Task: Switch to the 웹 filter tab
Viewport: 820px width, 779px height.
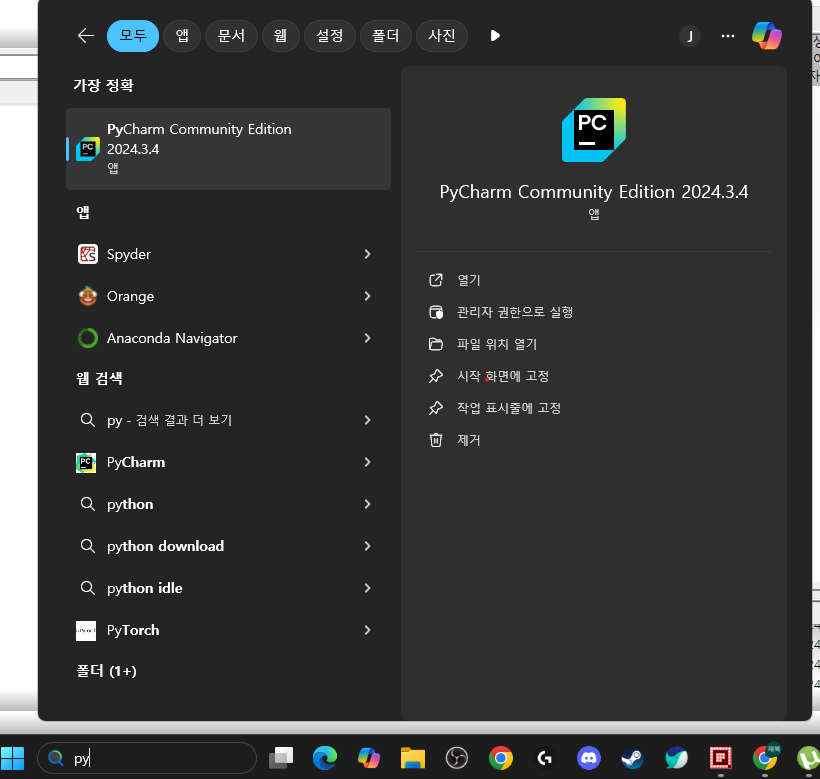Action: (x=280, y=36)
